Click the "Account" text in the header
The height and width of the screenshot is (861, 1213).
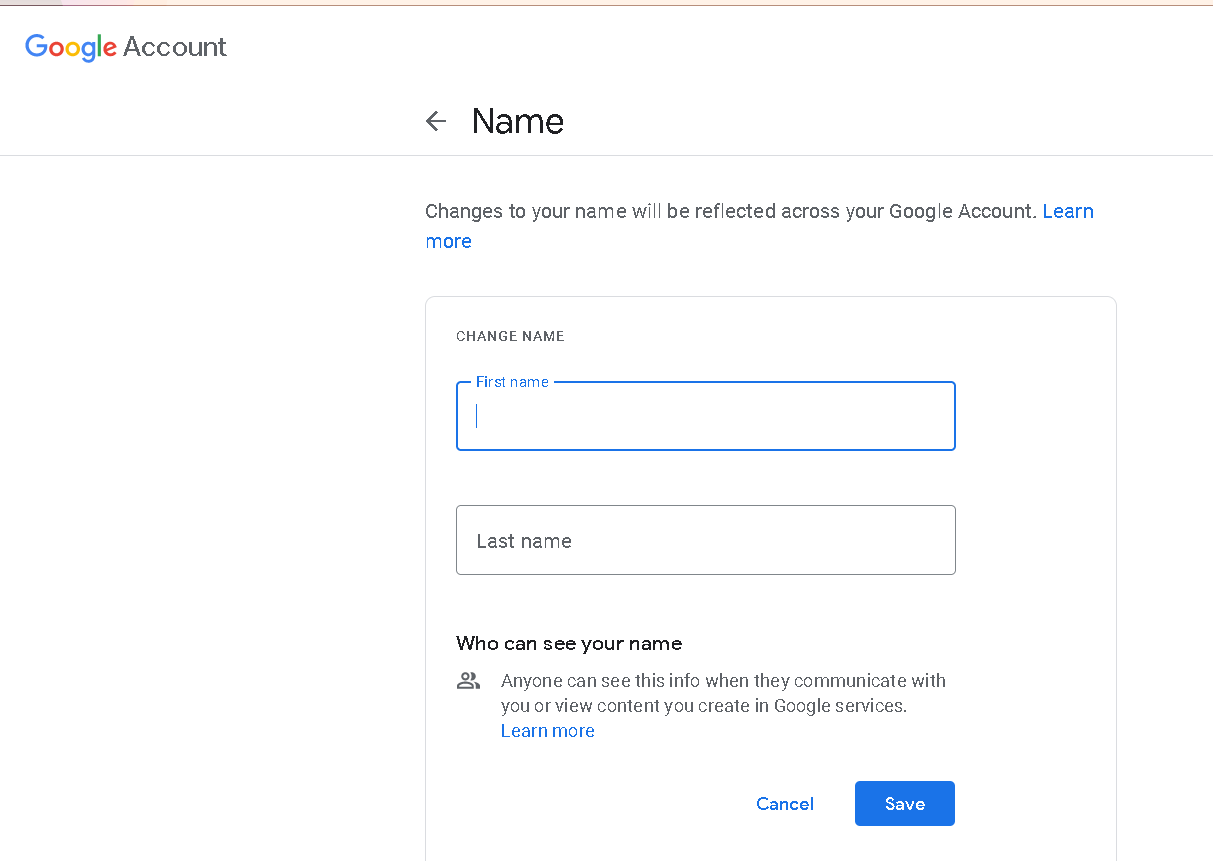coord(175,47)
